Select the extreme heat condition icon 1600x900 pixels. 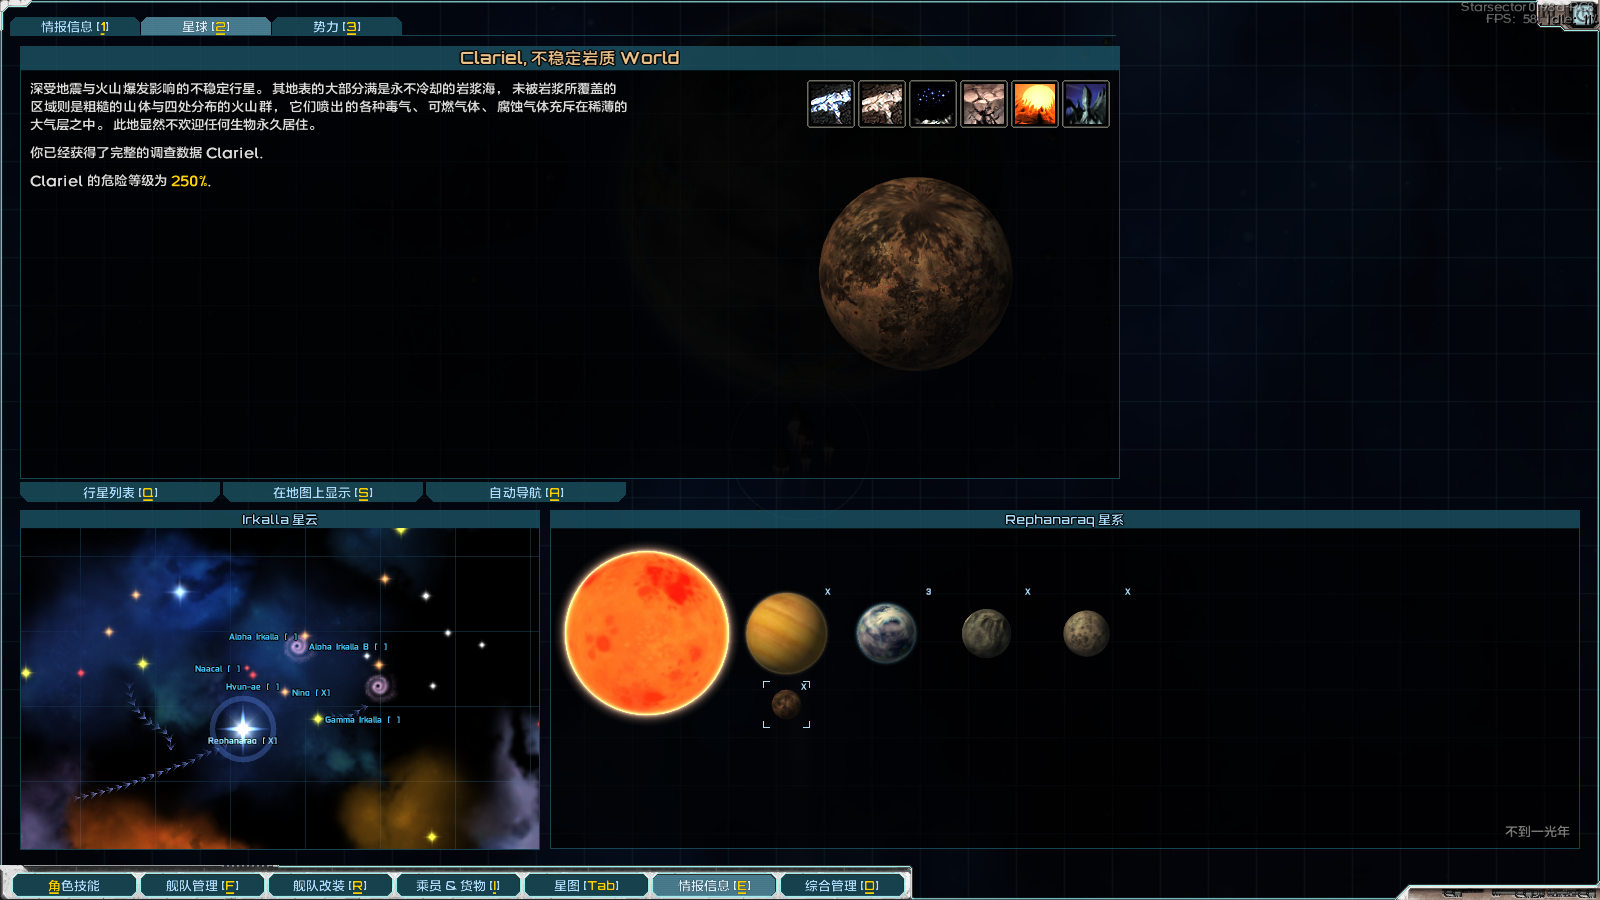(x=1035, y=104)
